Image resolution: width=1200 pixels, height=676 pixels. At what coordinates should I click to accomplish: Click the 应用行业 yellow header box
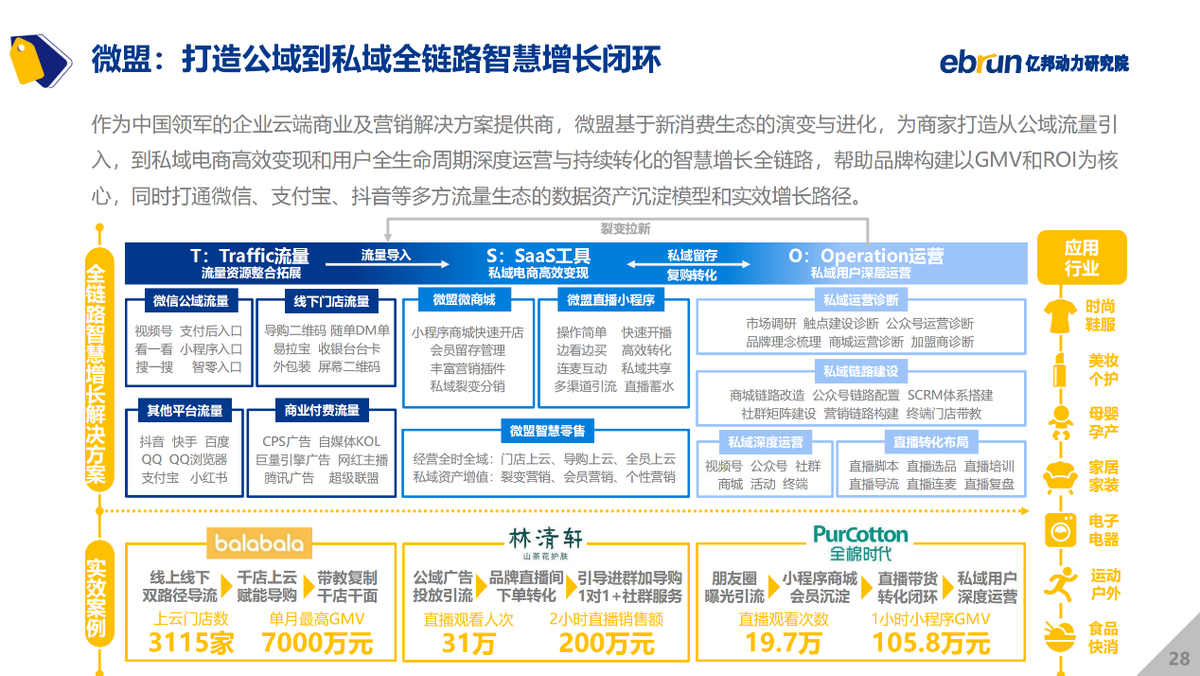(x=1081, y=258)
